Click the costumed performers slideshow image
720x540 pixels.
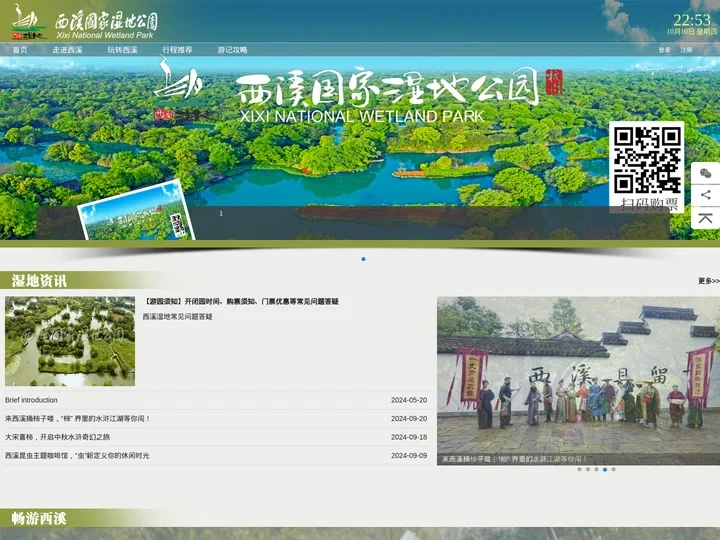tap(578, 381)
